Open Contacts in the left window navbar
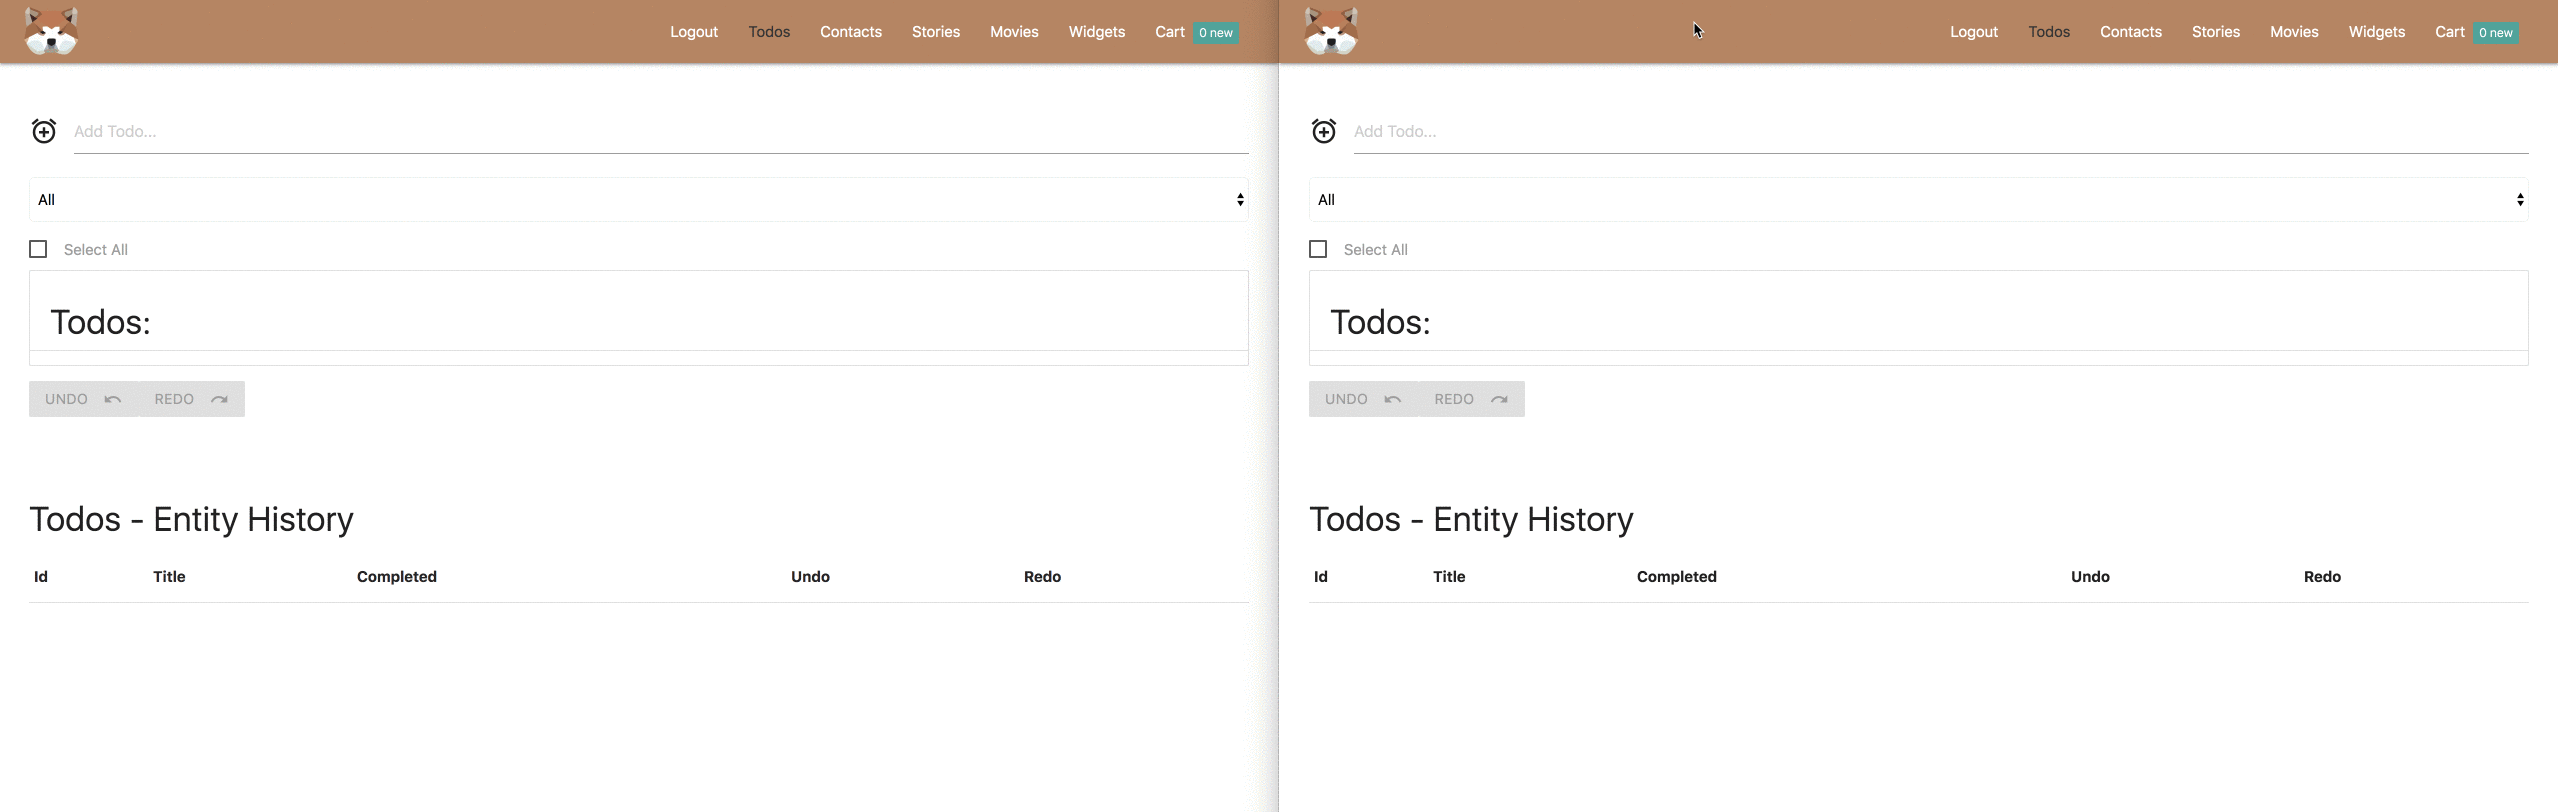The width and height of the screenshot is (2558, 812). point(851,32)
